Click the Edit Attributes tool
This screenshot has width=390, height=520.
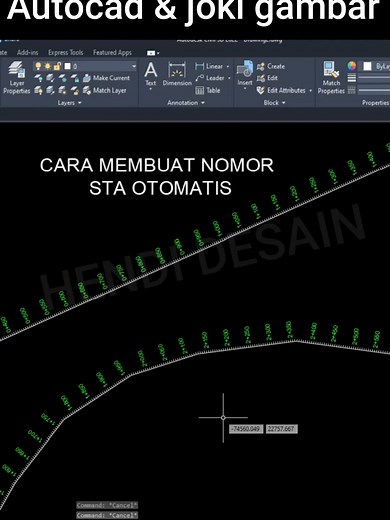pos(281,90)
